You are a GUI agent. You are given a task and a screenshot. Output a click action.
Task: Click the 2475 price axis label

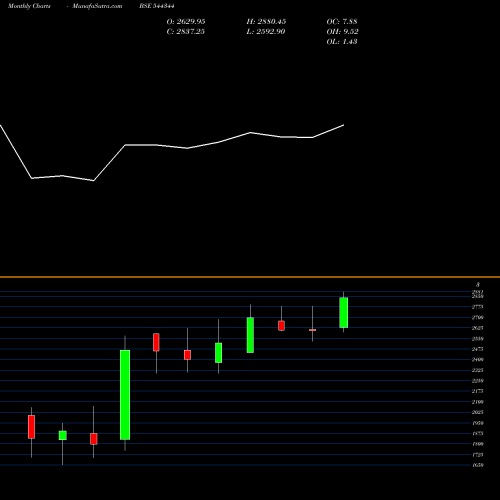pyautogui.click(x=478, y=349)
